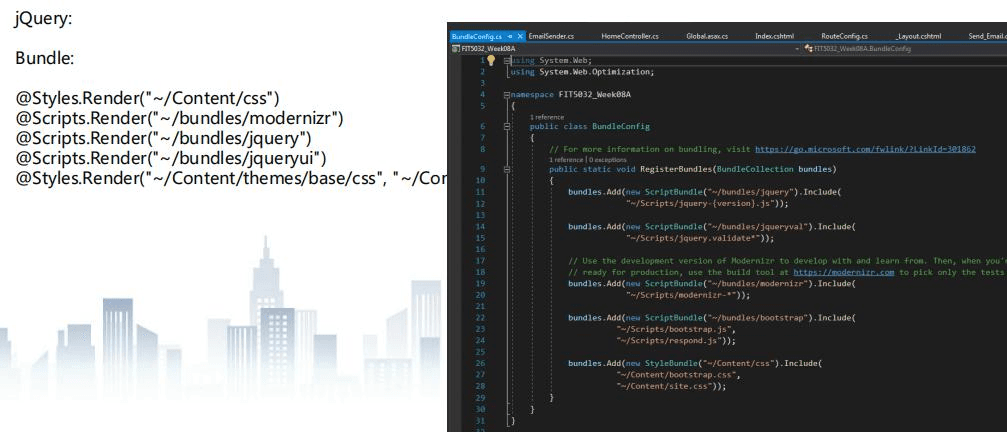The height and width of the screenshot is (437, 1007).
Task: Click the 'Bundle:' heading on the slide
Action: click(x=45, y=58)
